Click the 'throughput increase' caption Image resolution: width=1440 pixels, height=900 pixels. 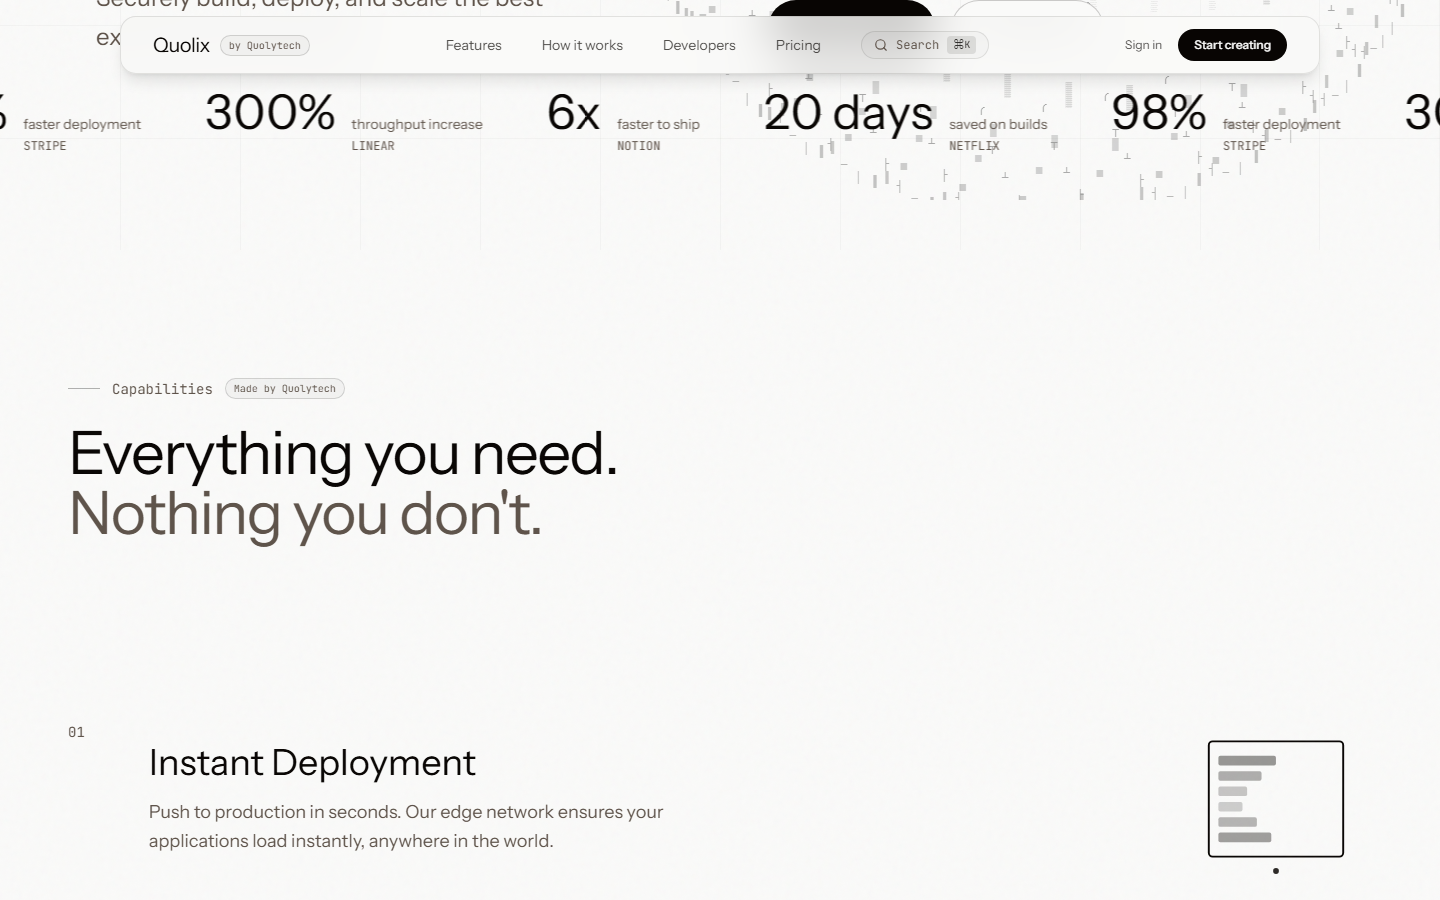coord(417,124)
